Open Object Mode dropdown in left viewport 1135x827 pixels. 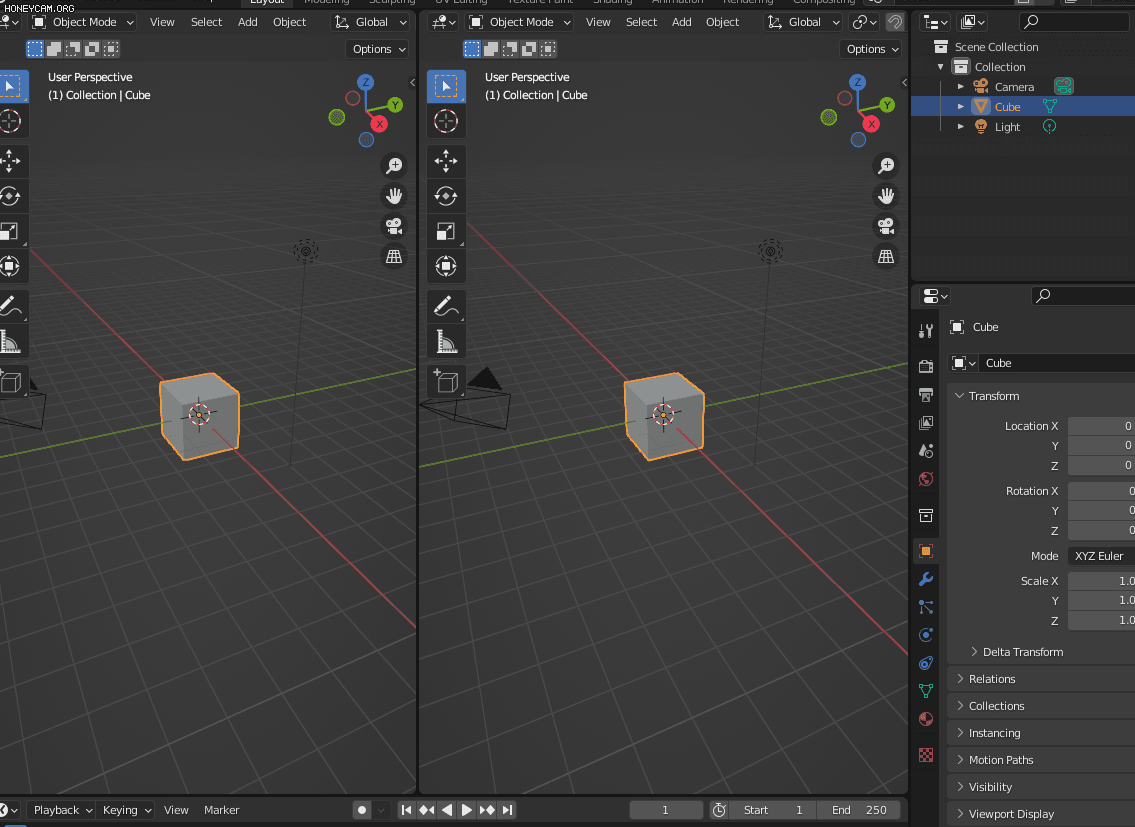83,22
